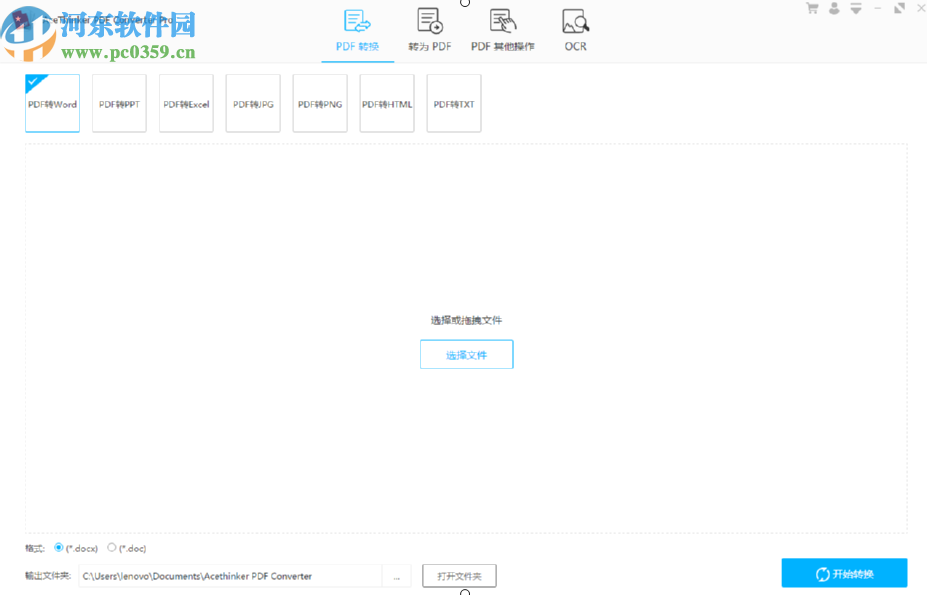Select the (*.doc) format radio button

tap(112, 548)
